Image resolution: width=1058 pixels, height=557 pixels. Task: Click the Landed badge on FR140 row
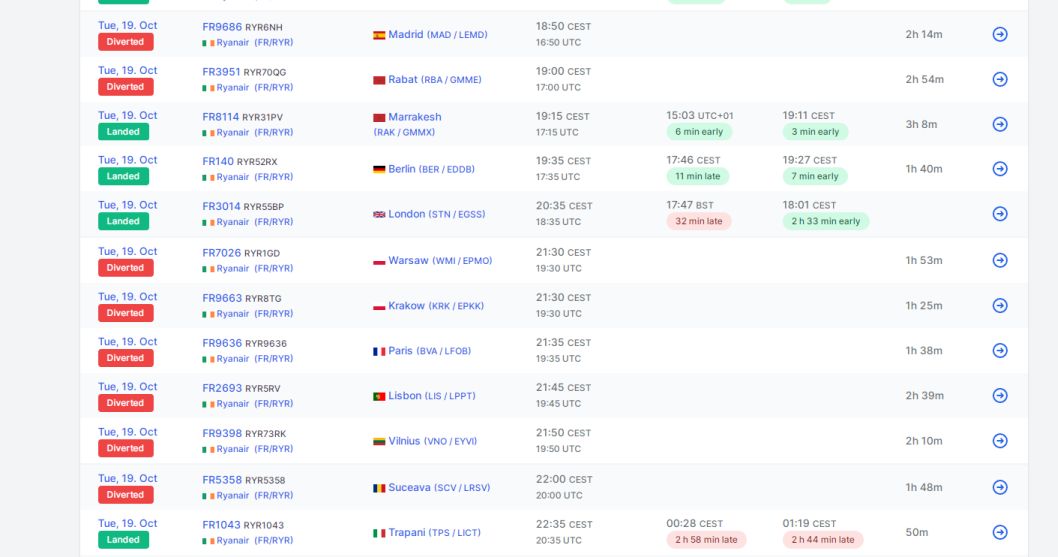click(x=123, y=176)
